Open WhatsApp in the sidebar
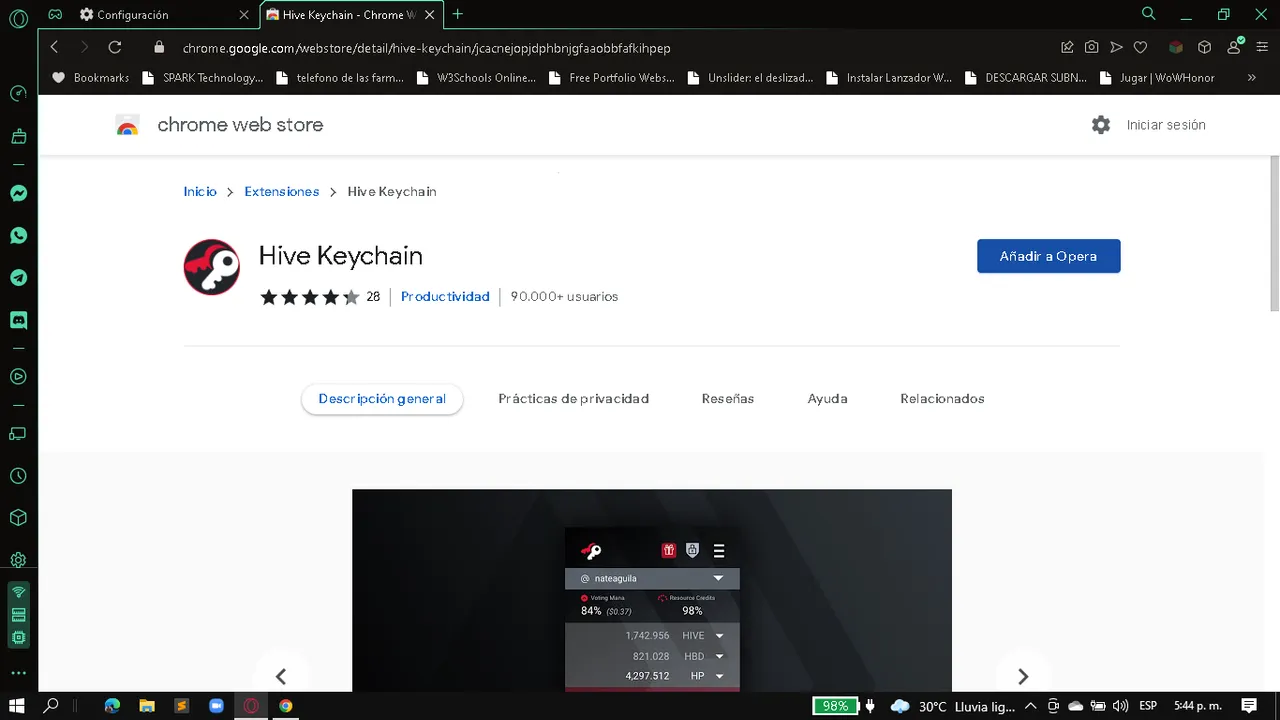 pyautogui.click(x=18, y=236)
